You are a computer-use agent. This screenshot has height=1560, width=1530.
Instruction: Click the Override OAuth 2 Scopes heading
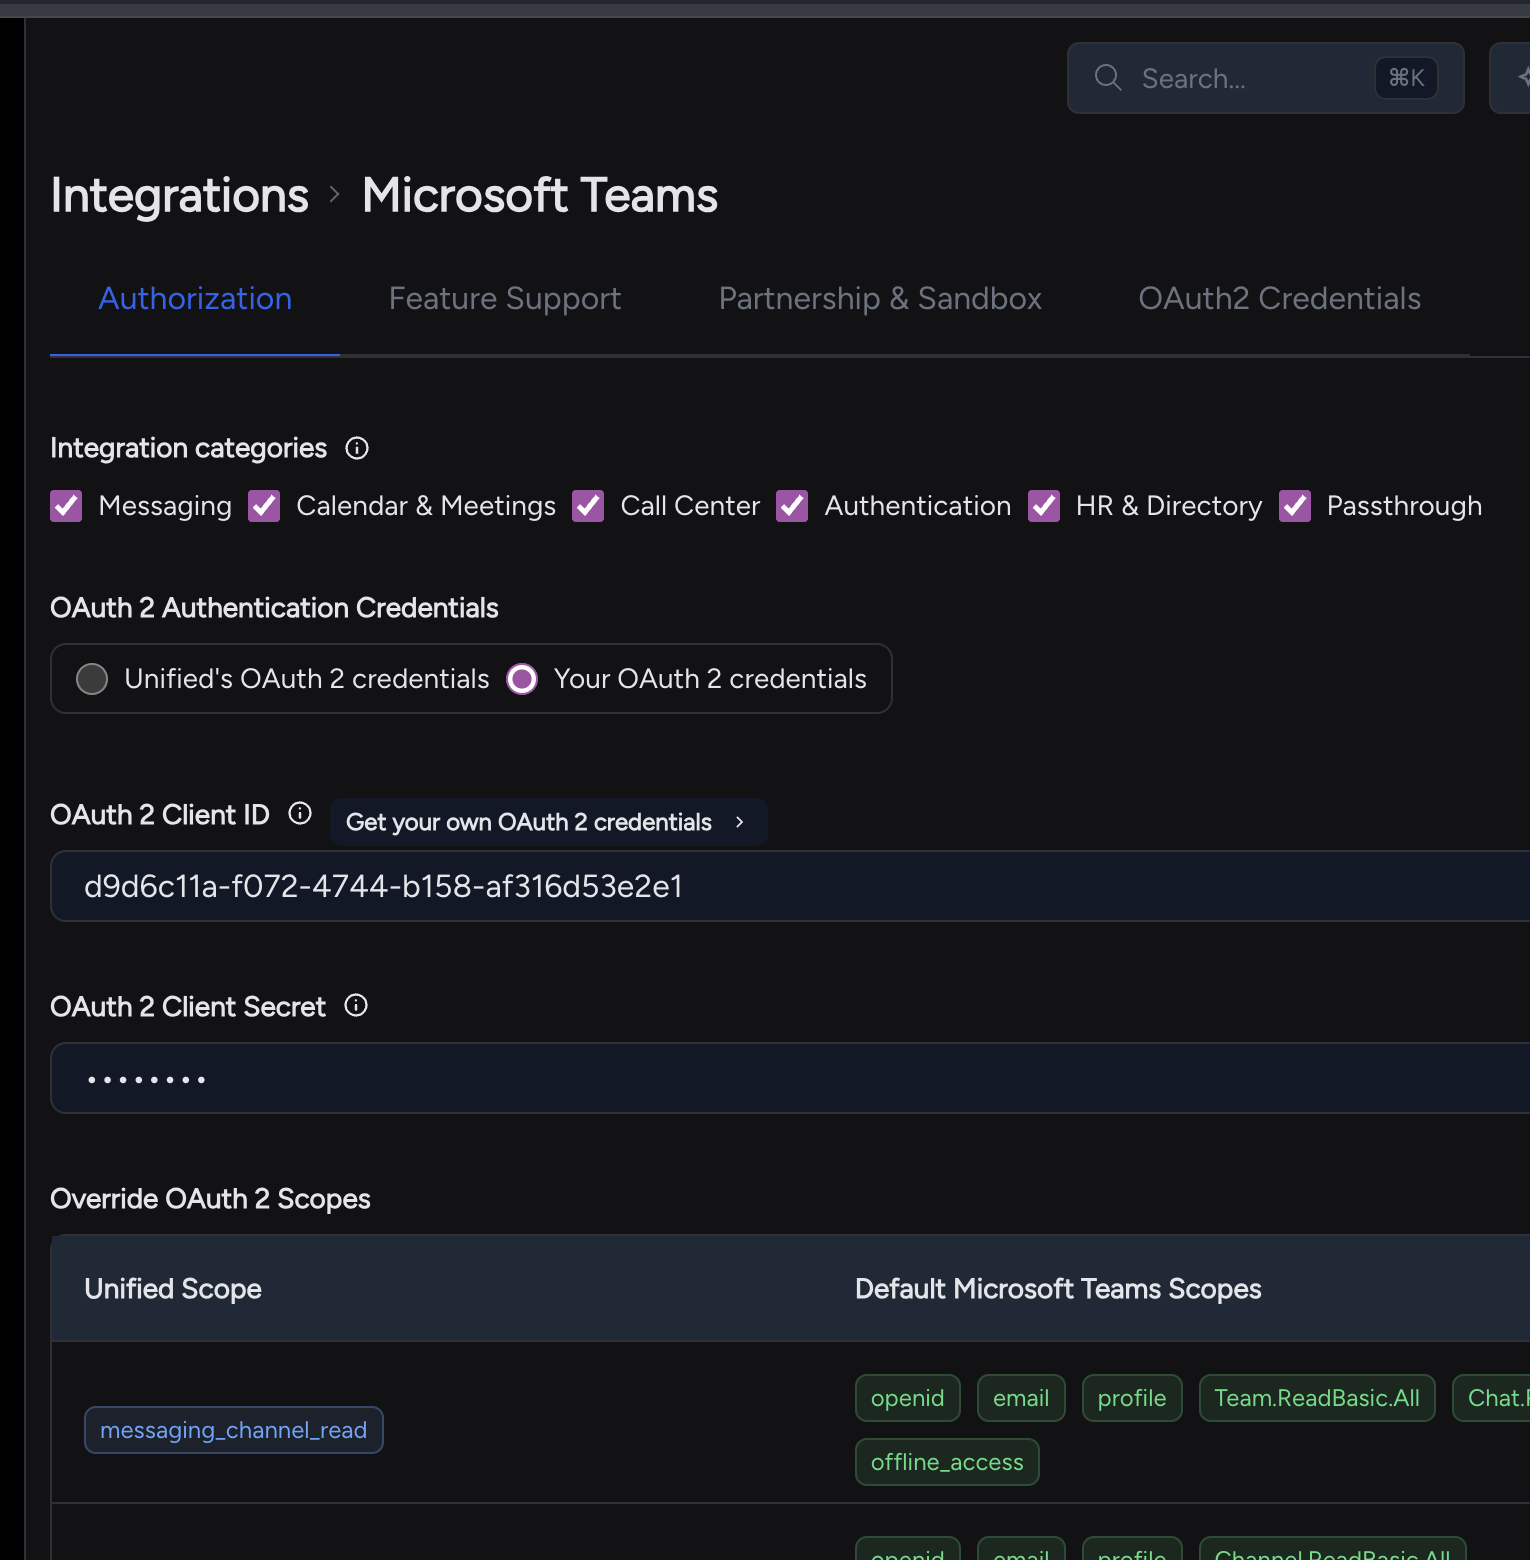tap(210, 1199)
